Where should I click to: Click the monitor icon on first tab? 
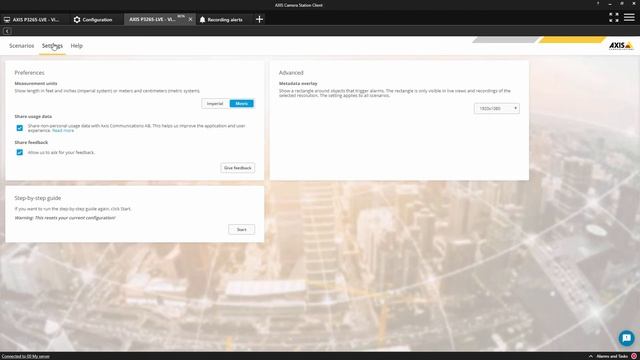pyautogui.click(x=7, y=20)
